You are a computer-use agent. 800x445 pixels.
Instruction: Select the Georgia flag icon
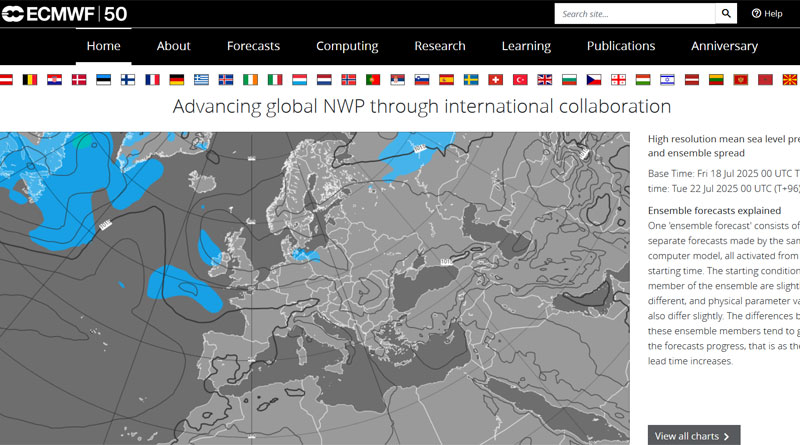coord(617,80)
